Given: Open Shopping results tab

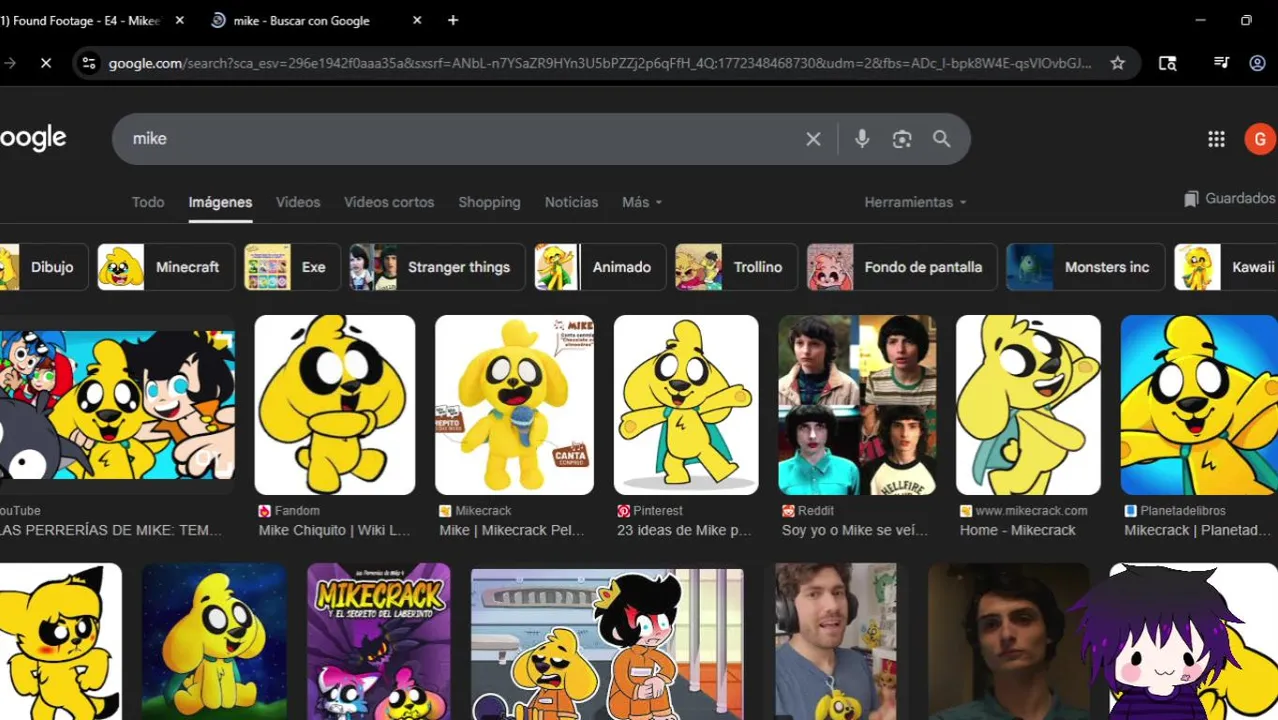Looking at the screenshot, I should coord(489,202).
